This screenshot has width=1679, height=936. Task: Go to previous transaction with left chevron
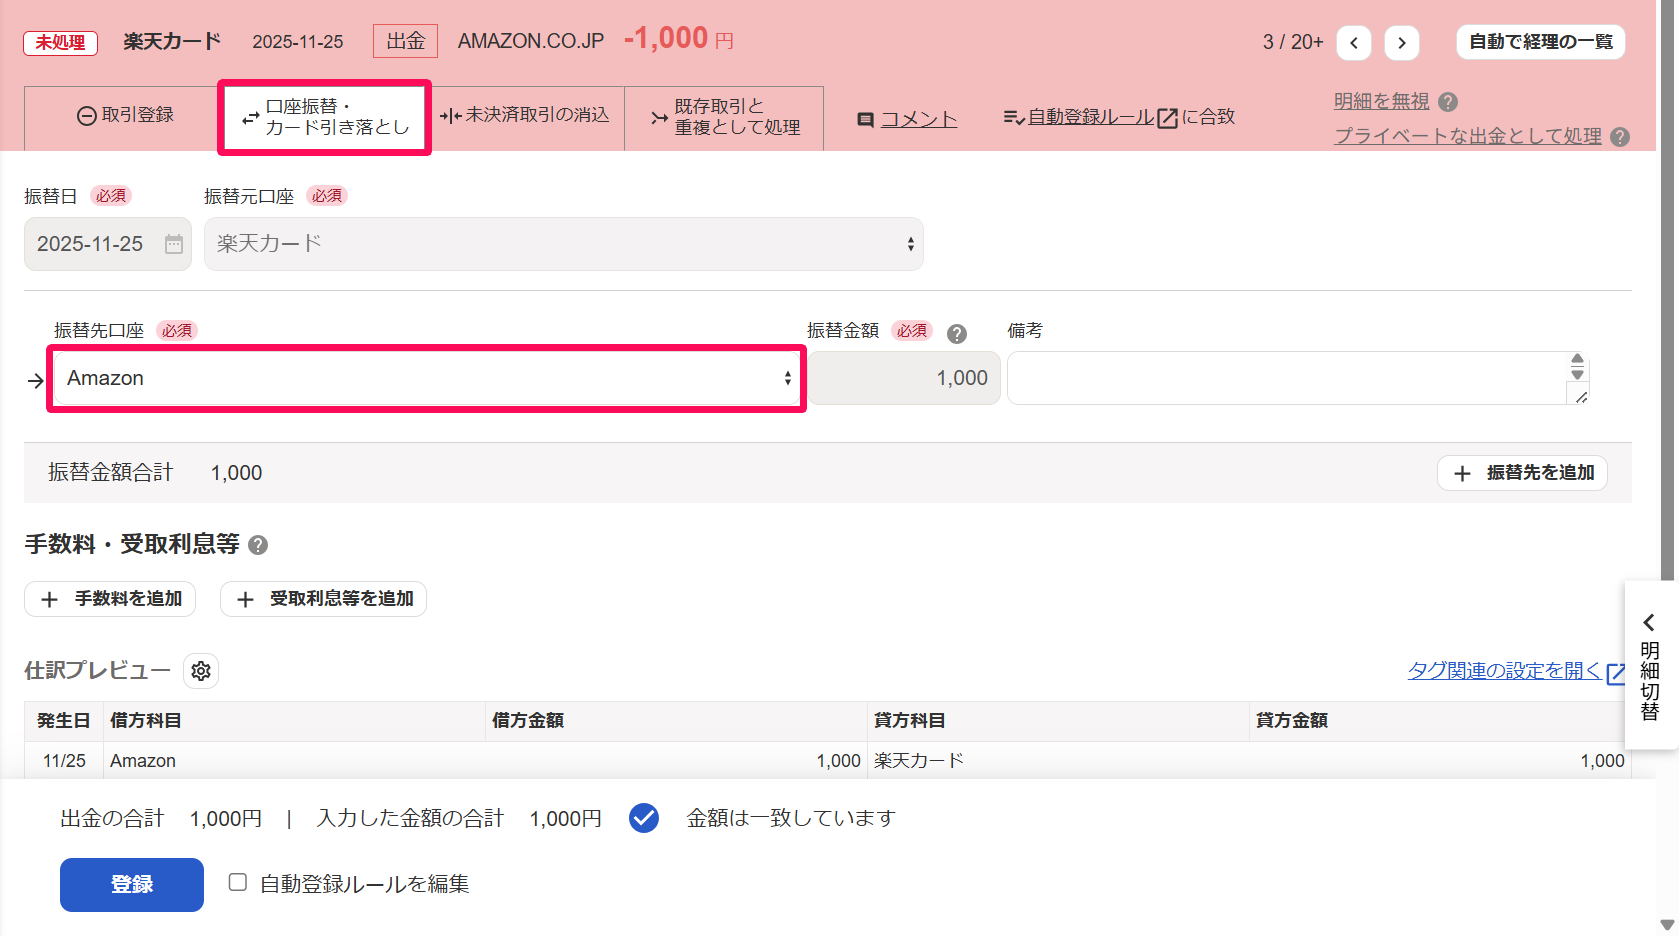(1354, 42)
